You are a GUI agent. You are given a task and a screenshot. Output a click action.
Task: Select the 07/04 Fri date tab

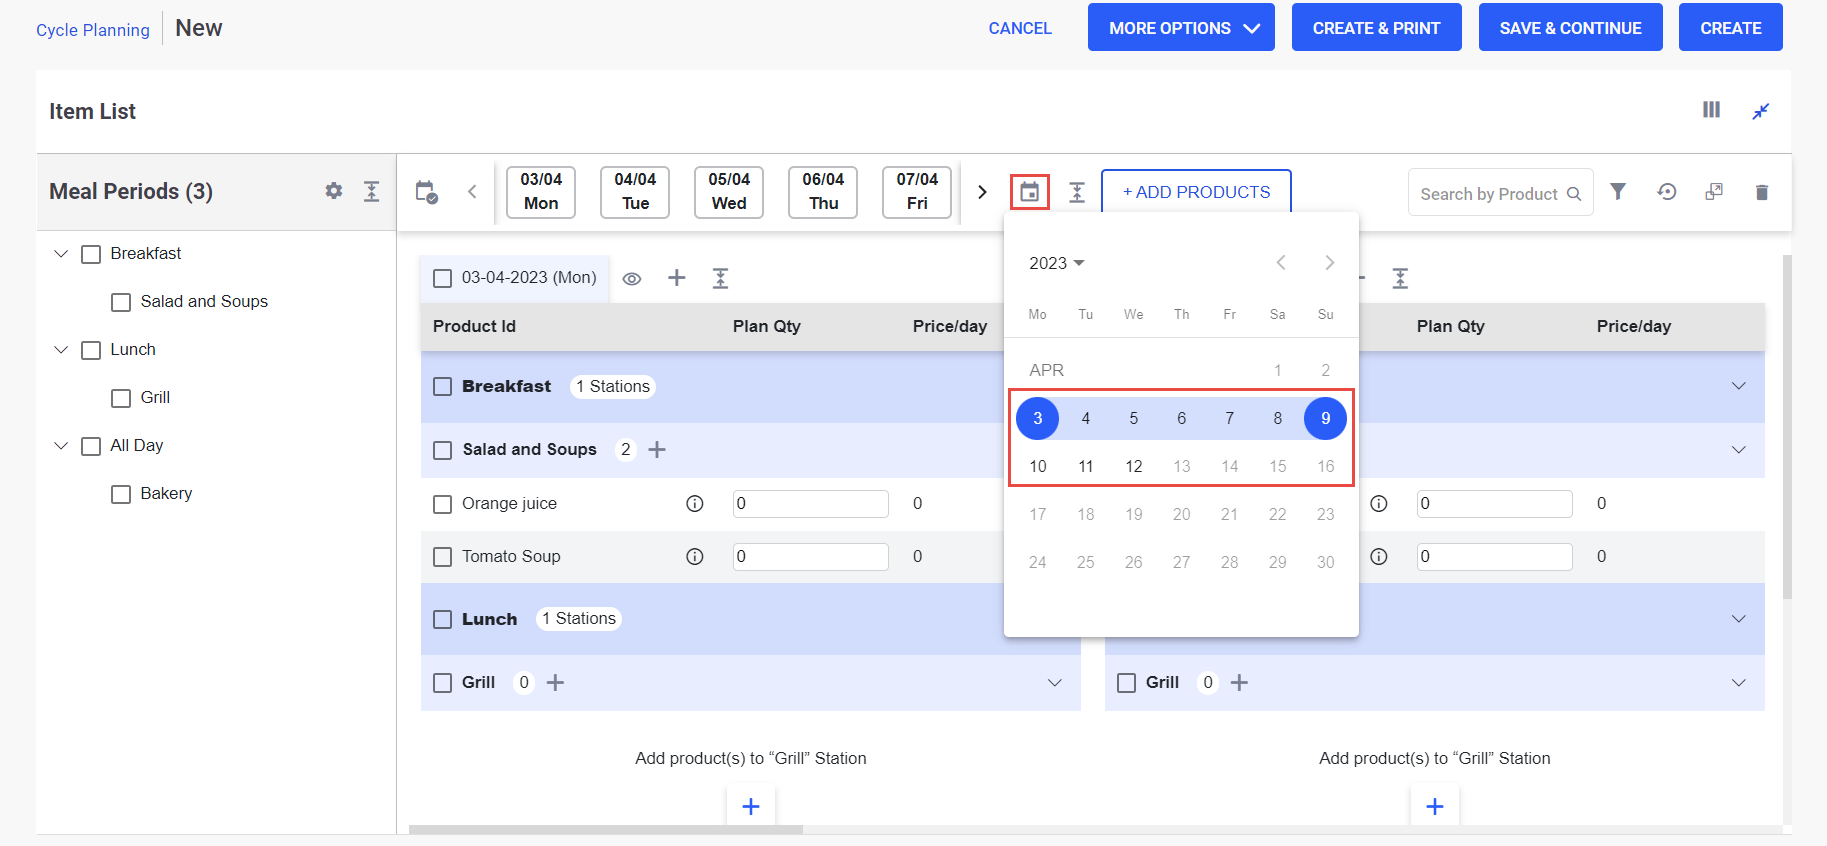pos(917,191)
